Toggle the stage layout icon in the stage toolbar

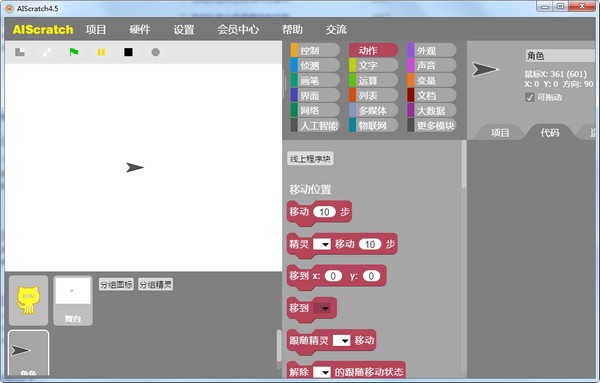(x=20, y=52)
